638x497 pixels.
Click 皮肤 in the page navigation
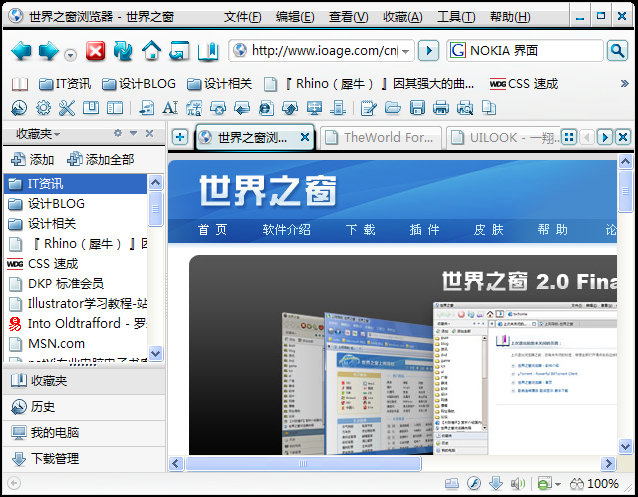488,230
